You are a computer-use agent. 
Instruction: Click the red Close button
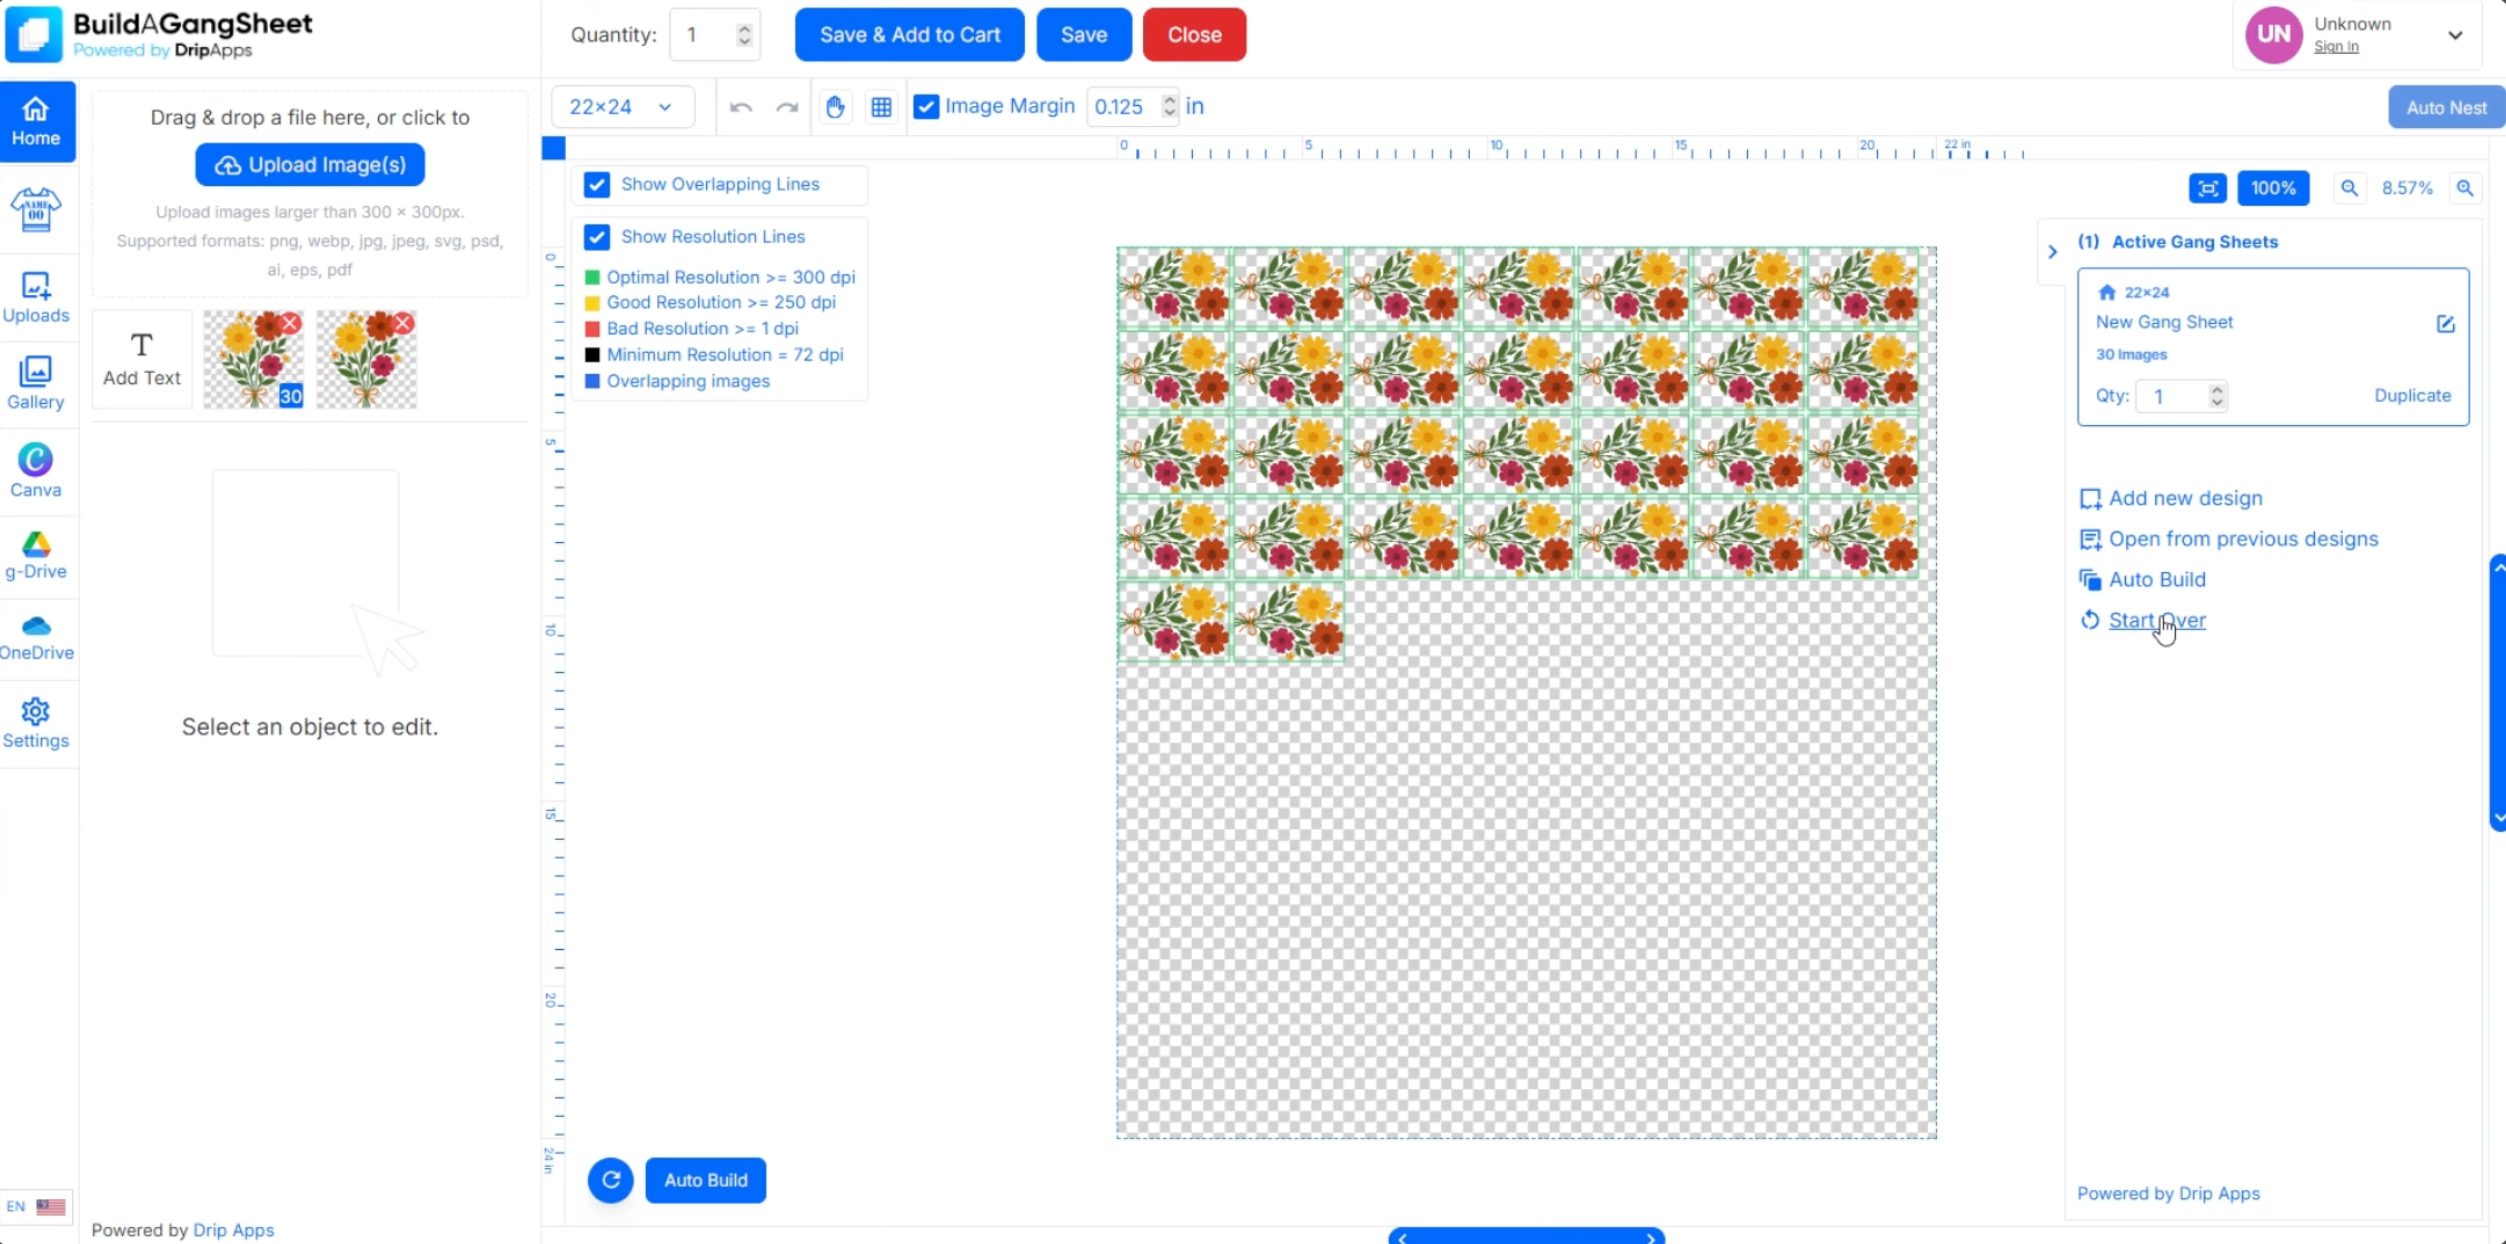tap(1195, 35)
